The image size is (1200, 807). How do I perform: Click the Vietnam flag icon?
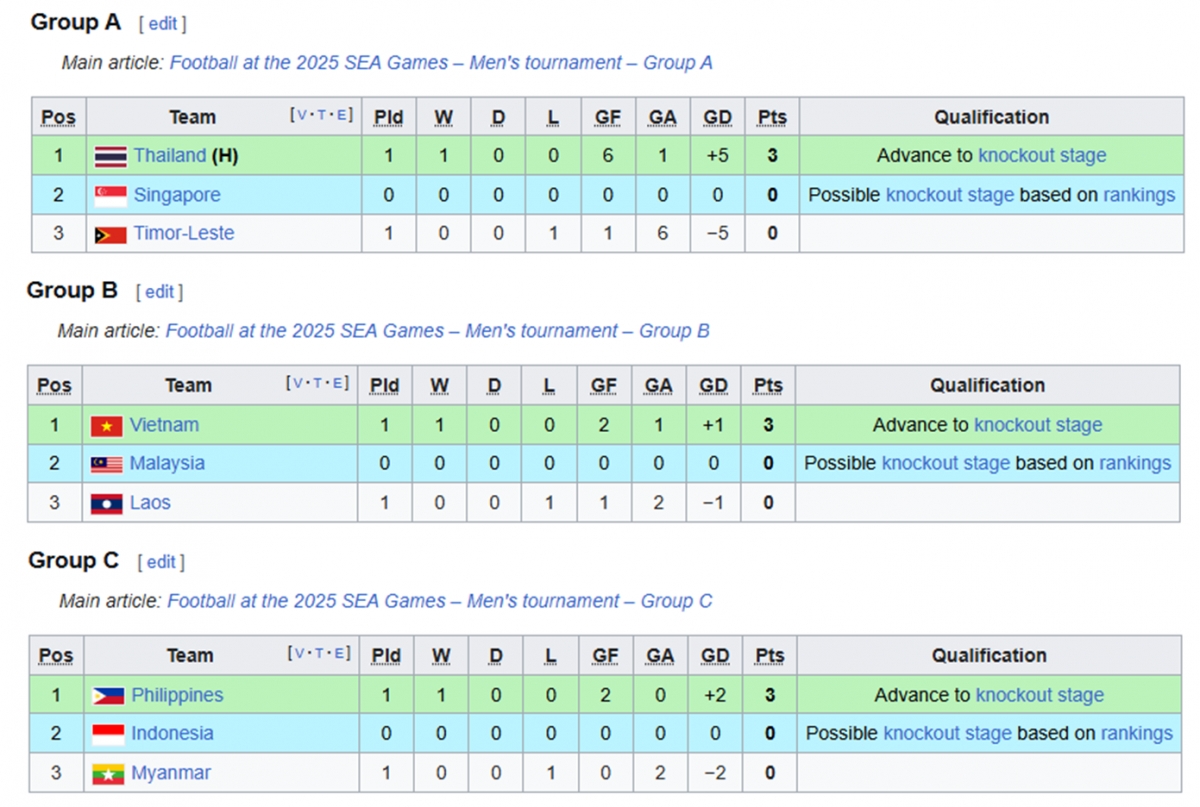(x=106, y=426)
